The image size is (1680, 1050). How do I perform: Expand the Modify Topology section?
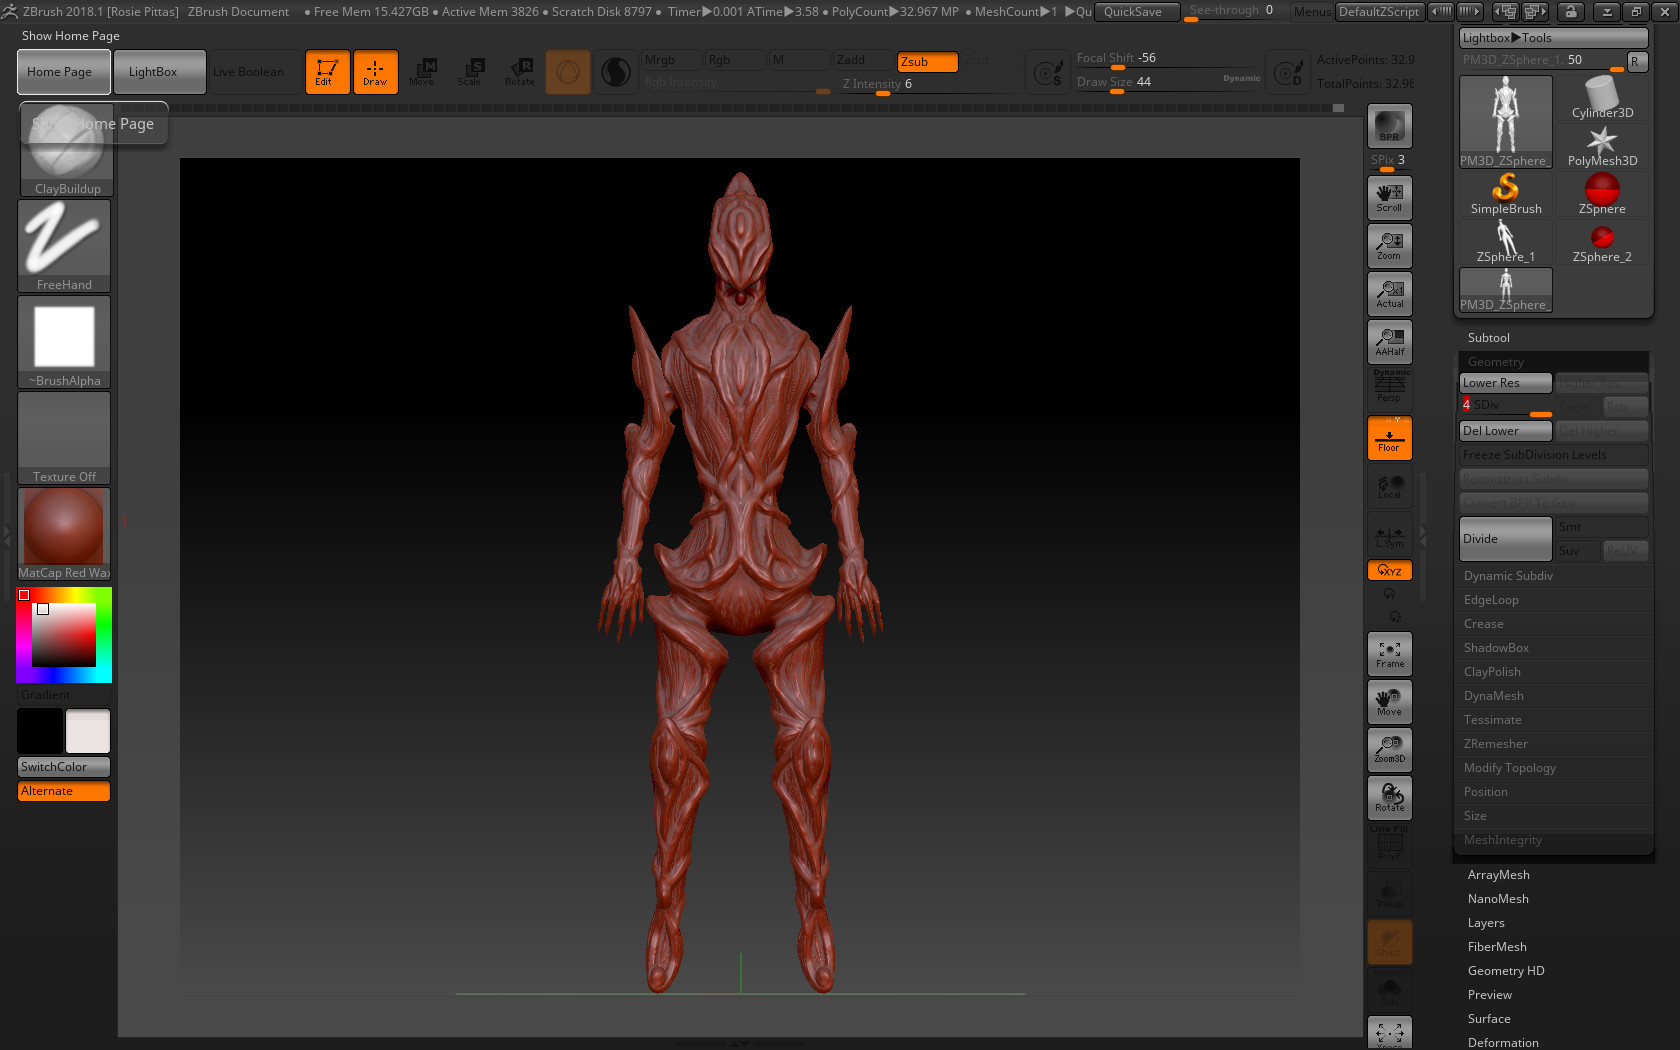(x=1510, y=768)
